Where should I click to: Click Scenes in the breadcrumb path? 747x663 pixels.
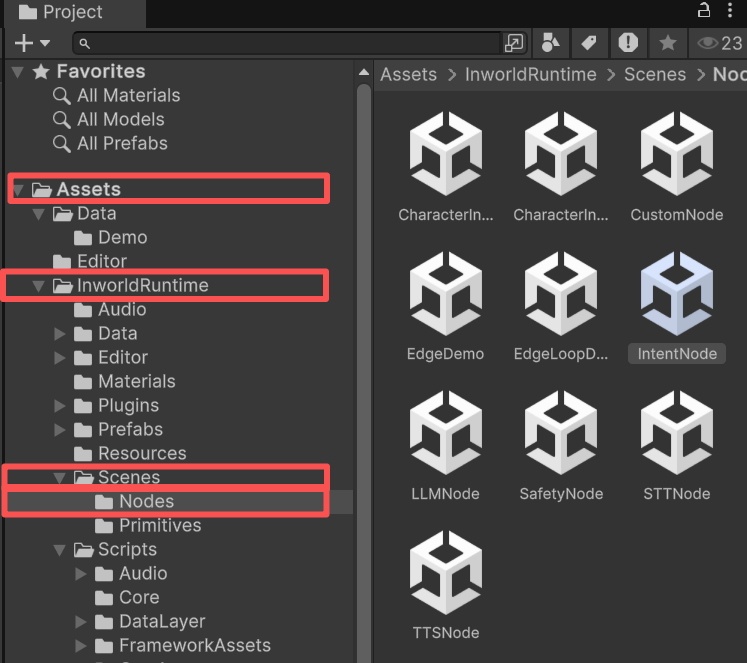[x=655, y=75]
